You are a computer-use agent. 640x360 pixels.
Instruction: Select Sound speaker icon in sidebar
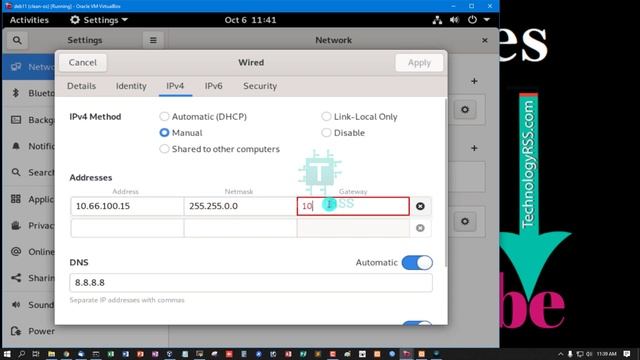pyautogui.click(x=16, y=304)
